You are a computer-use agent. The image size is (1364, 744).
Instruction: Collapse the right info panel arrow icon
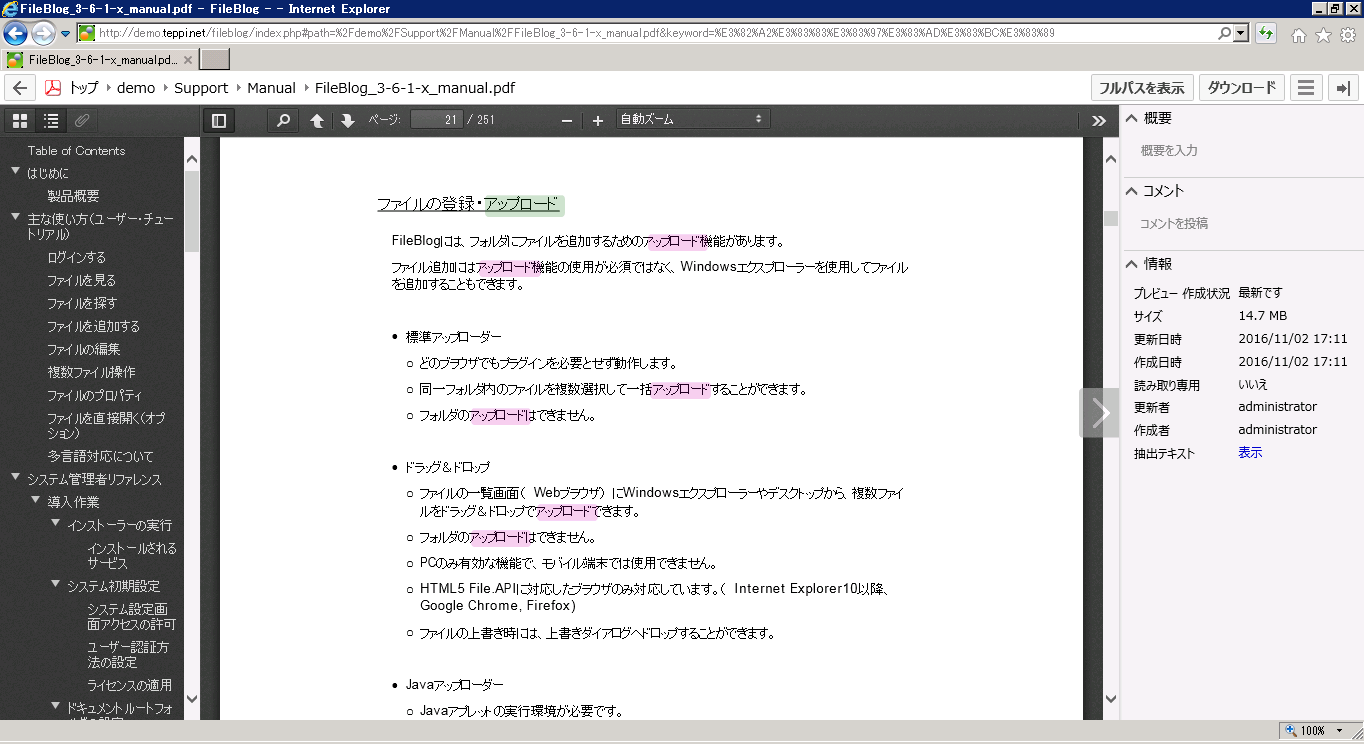point(1343,88)
